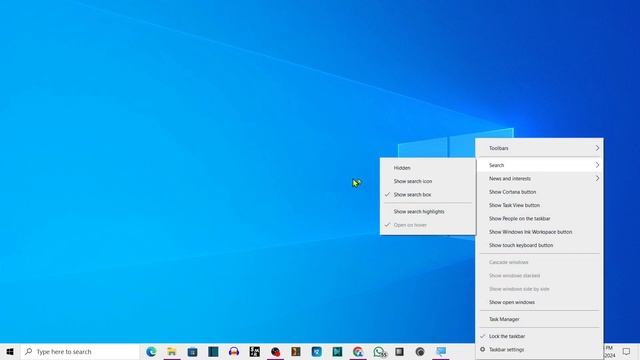This screenshot has width=640, height=360.
Task: Open the headphones app icon on taskbar
Action: [x=234, y=351]
